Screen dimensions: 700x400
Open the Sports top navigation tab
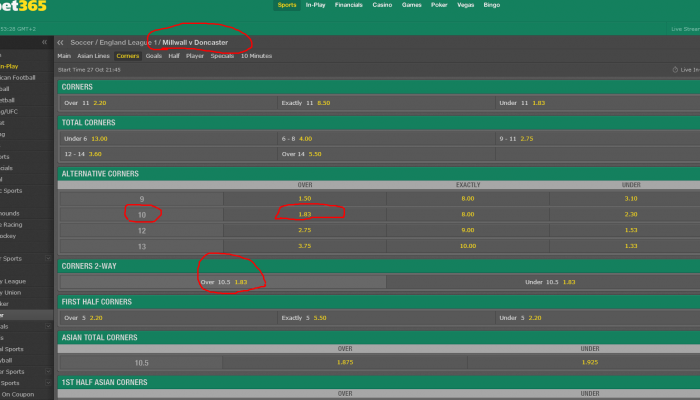click(x=287, y=5)
